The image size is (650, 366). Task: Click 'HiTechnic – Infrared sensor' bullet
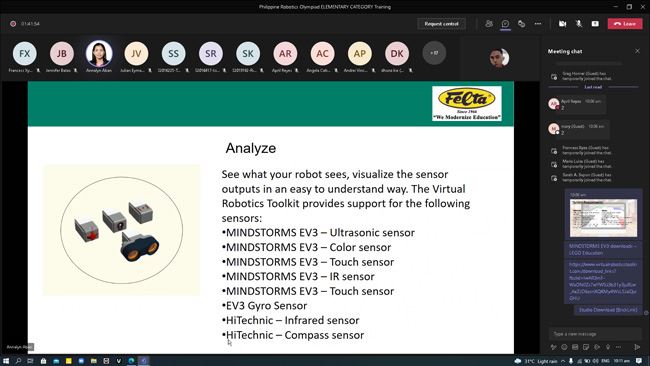click(291, 320)
